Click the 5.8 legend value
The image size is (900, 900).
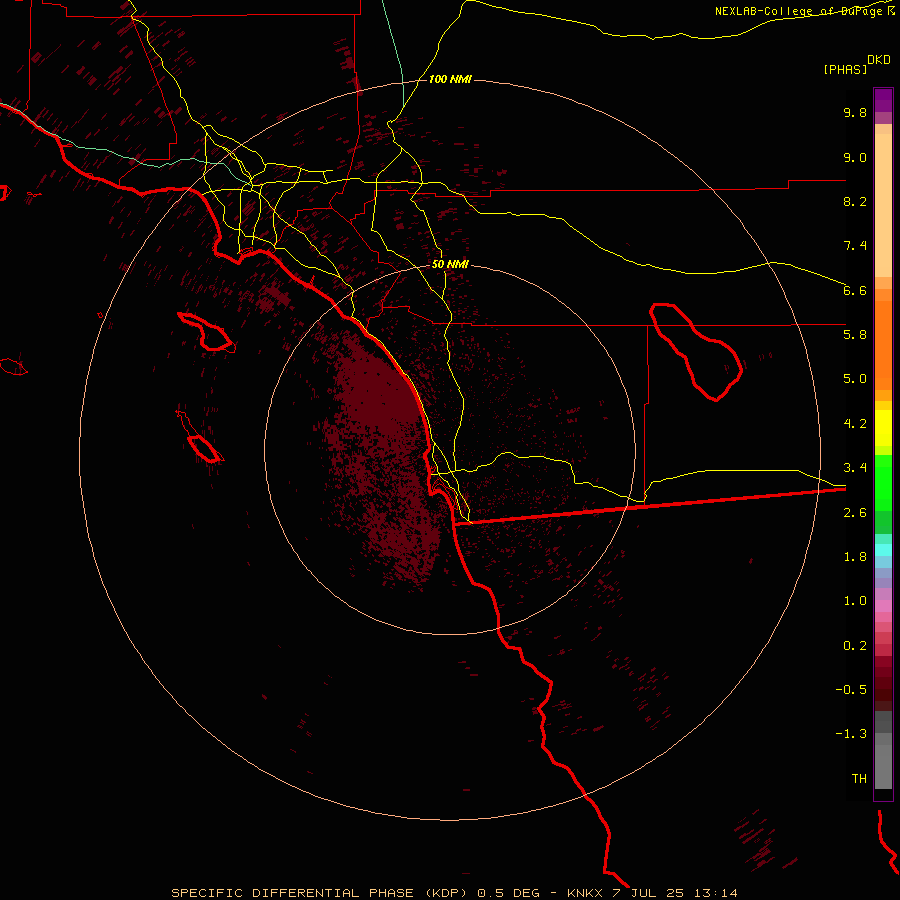pyautogui.click(x=855, y=335)
